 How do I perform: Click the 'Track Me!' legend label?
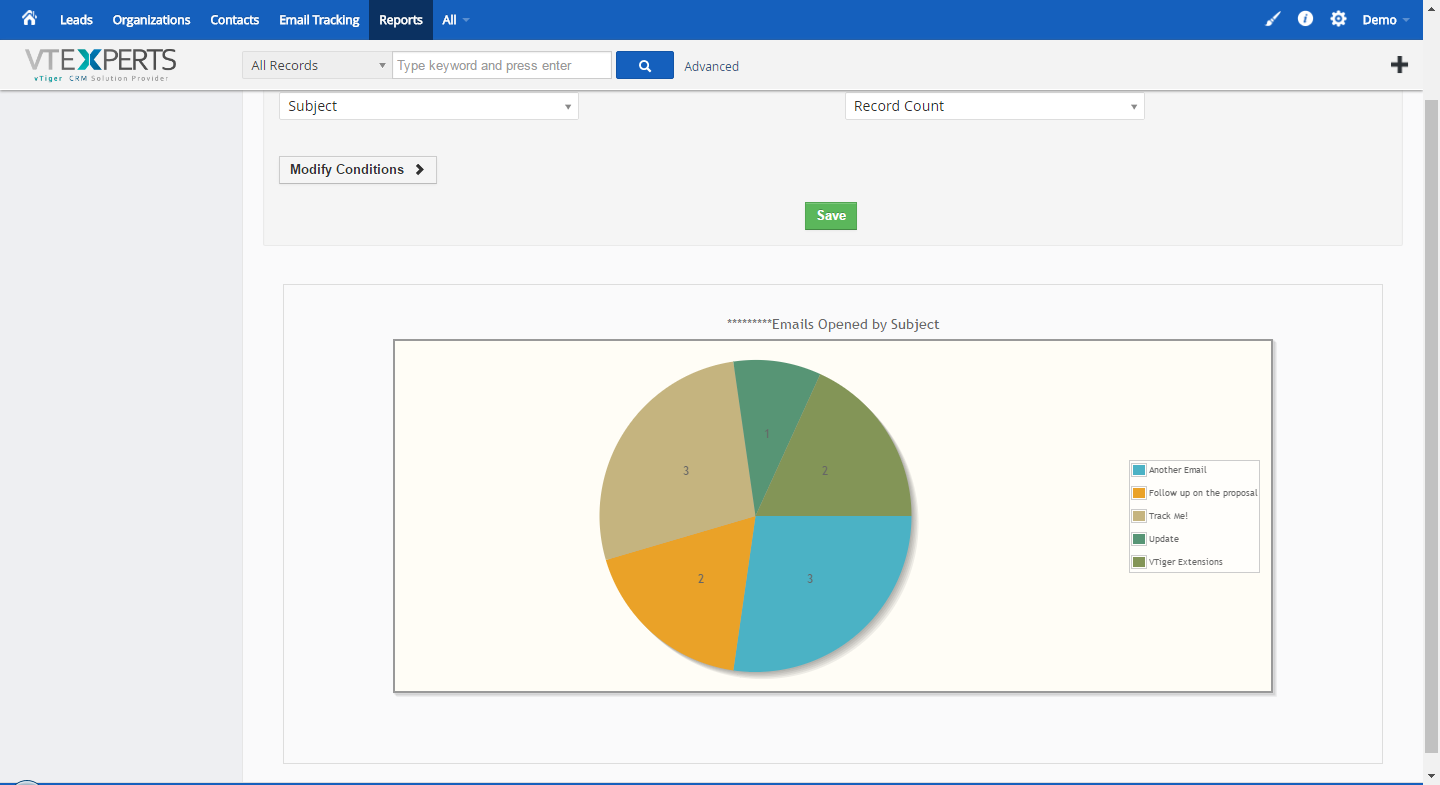[x=1168, y=516]
